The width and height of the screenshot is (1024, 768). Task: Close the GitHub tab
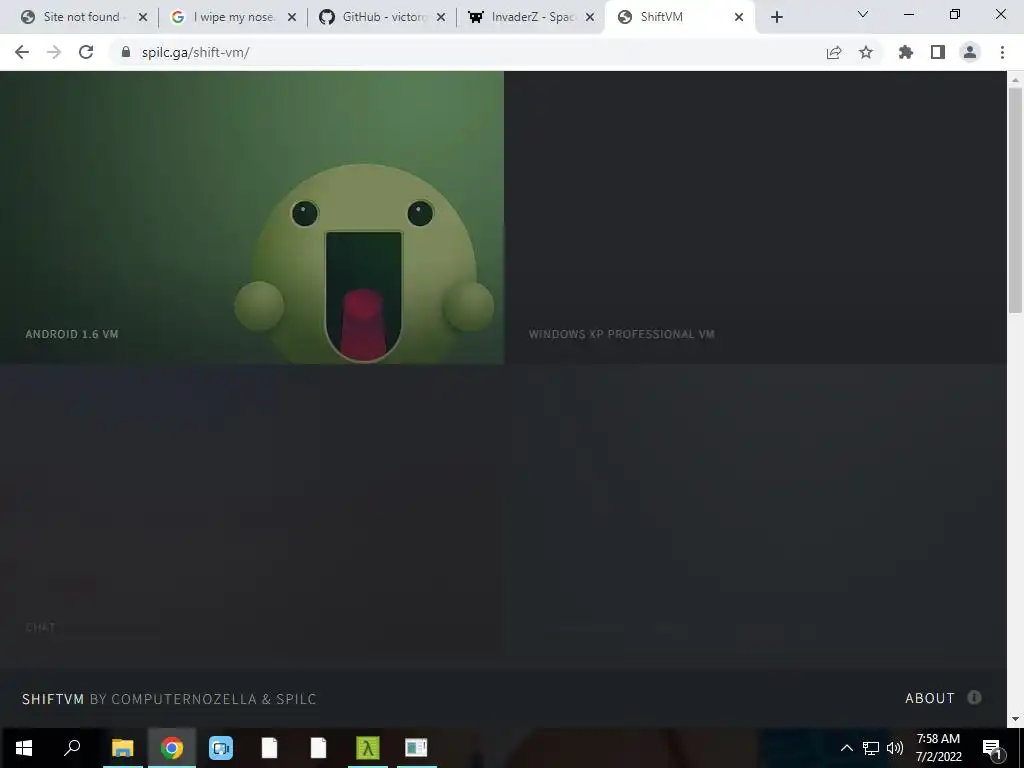tap(441, 17)
